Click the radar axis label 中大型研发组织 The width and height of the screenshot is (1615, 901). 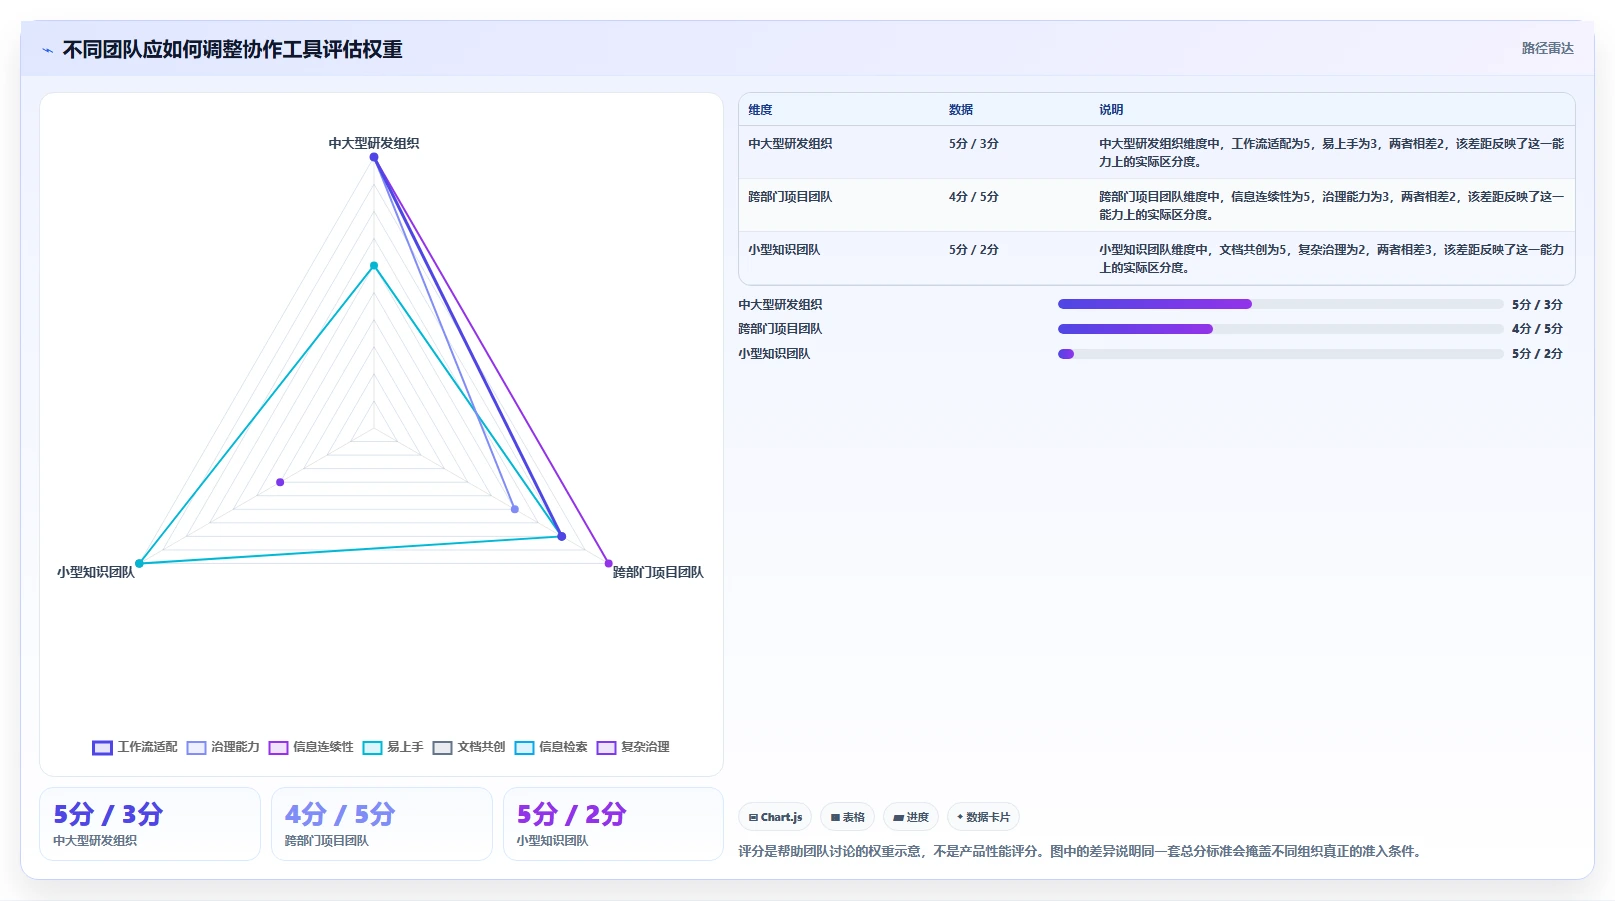374,143
